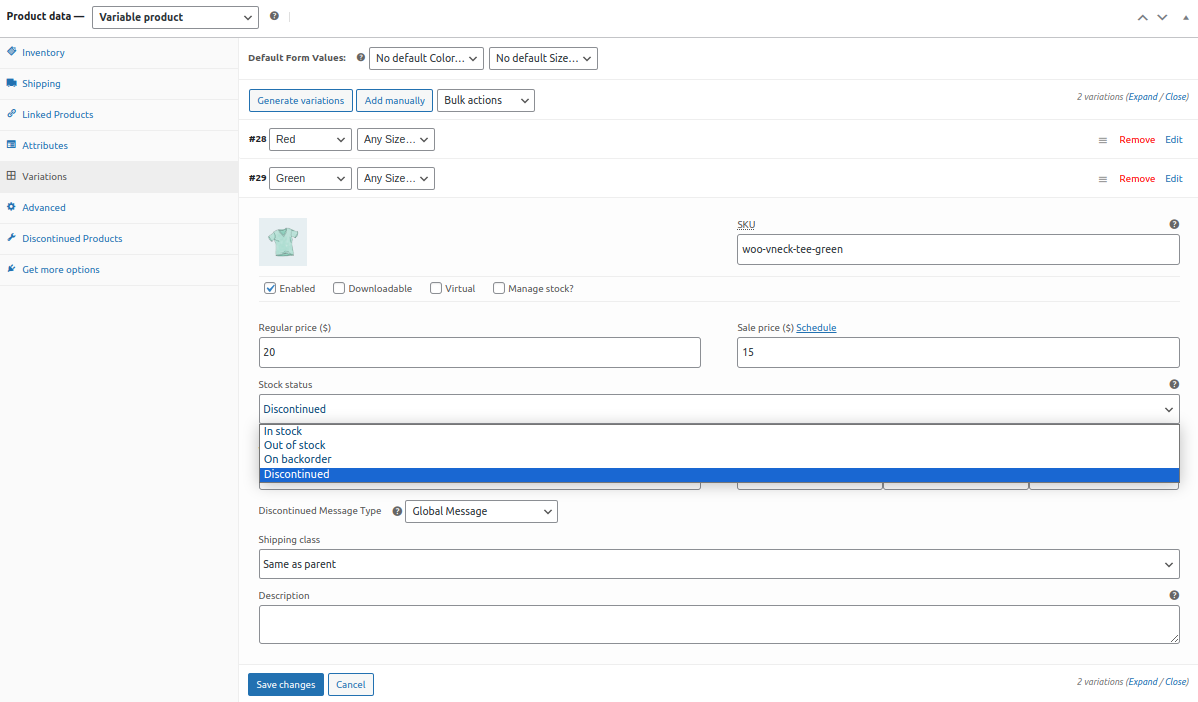Screen dimensions: 1198x702
Task: Tick the Downloadable checkbox
Action: point(339,289)
